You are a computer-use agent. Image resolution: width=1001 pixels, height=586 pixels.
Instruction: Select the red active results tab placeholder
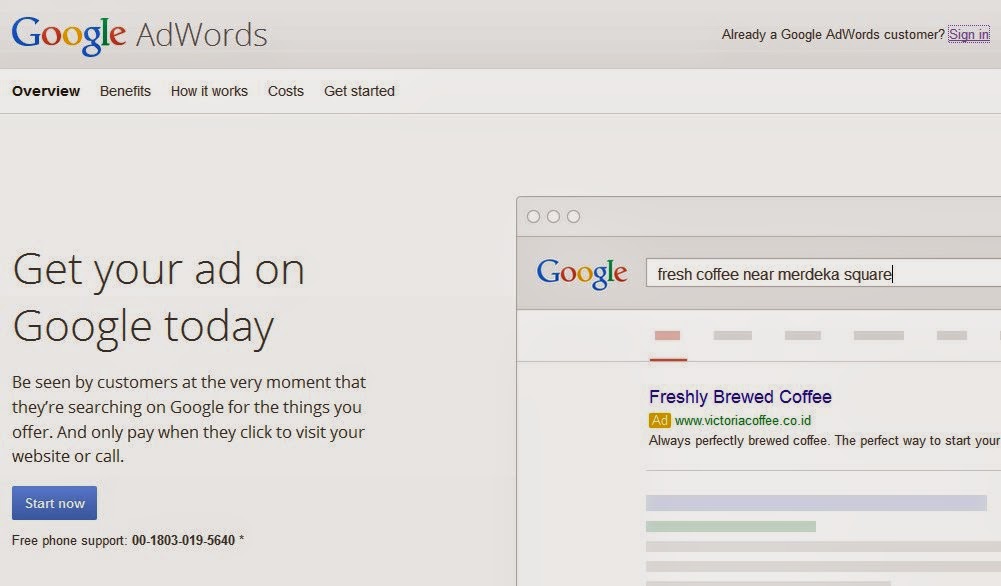[x=667, y=336]
